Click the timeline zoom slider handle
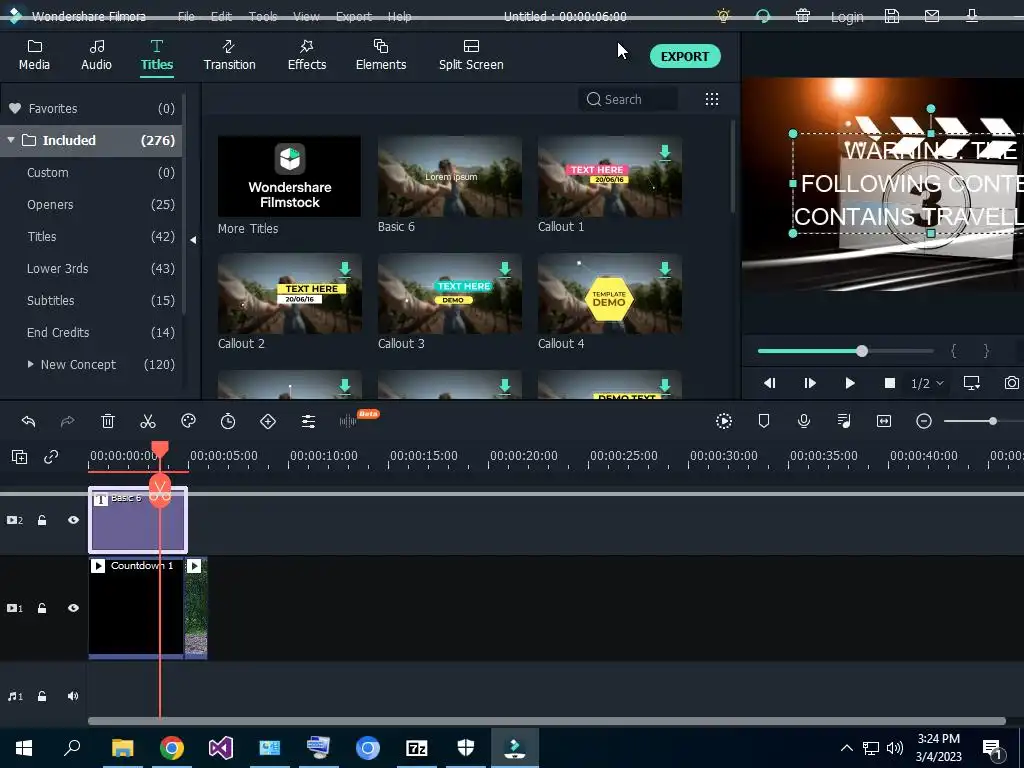 pos(993,421)
